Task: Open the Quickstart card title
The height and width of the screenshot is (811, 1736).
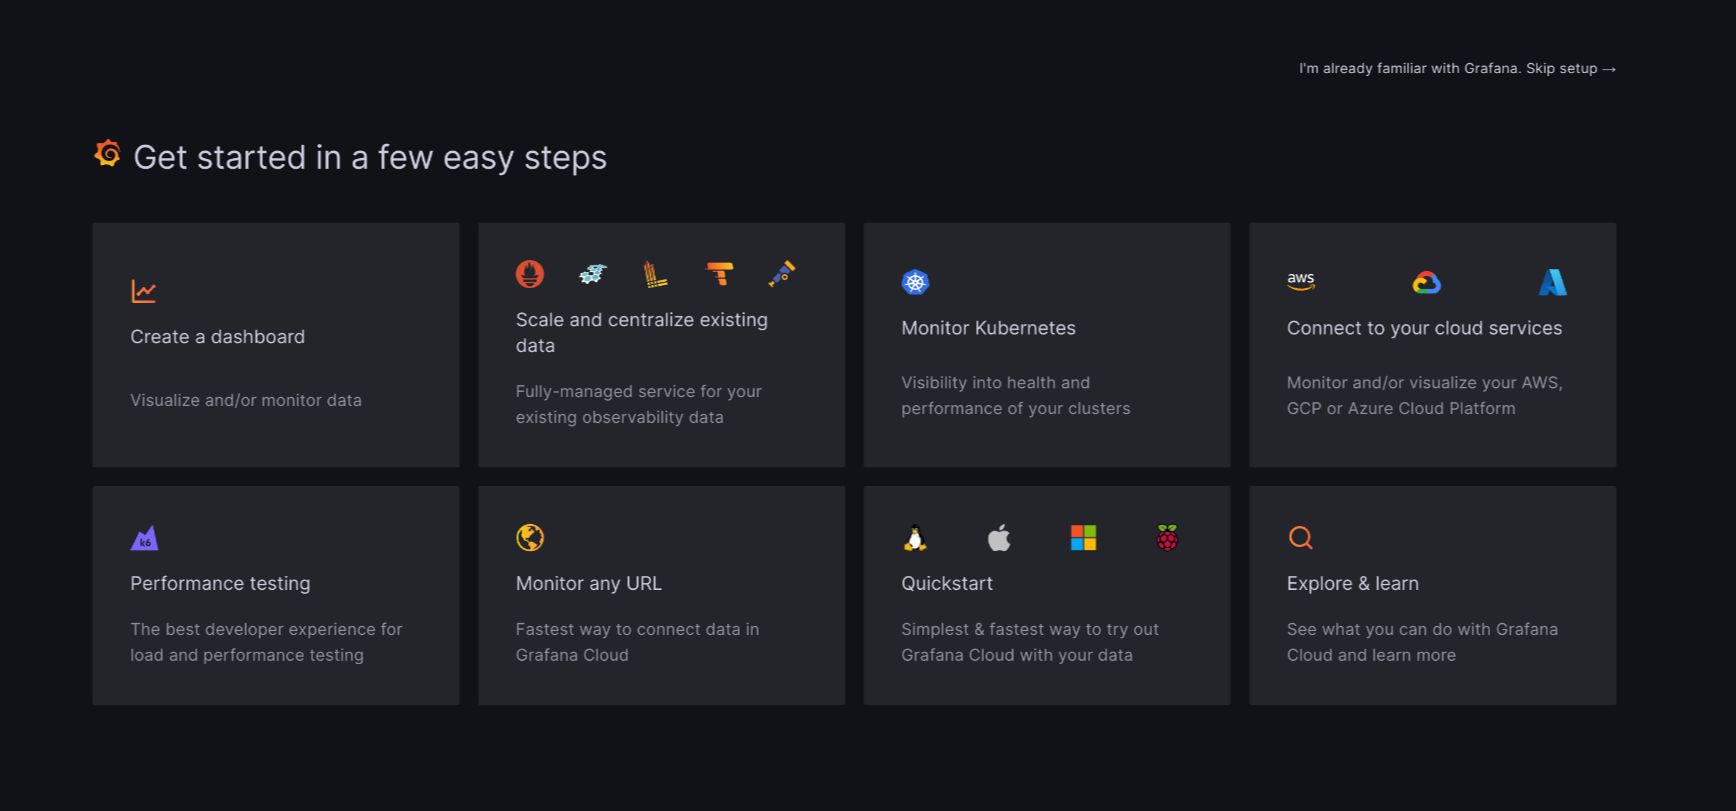Action: click(x=947, y=583)
